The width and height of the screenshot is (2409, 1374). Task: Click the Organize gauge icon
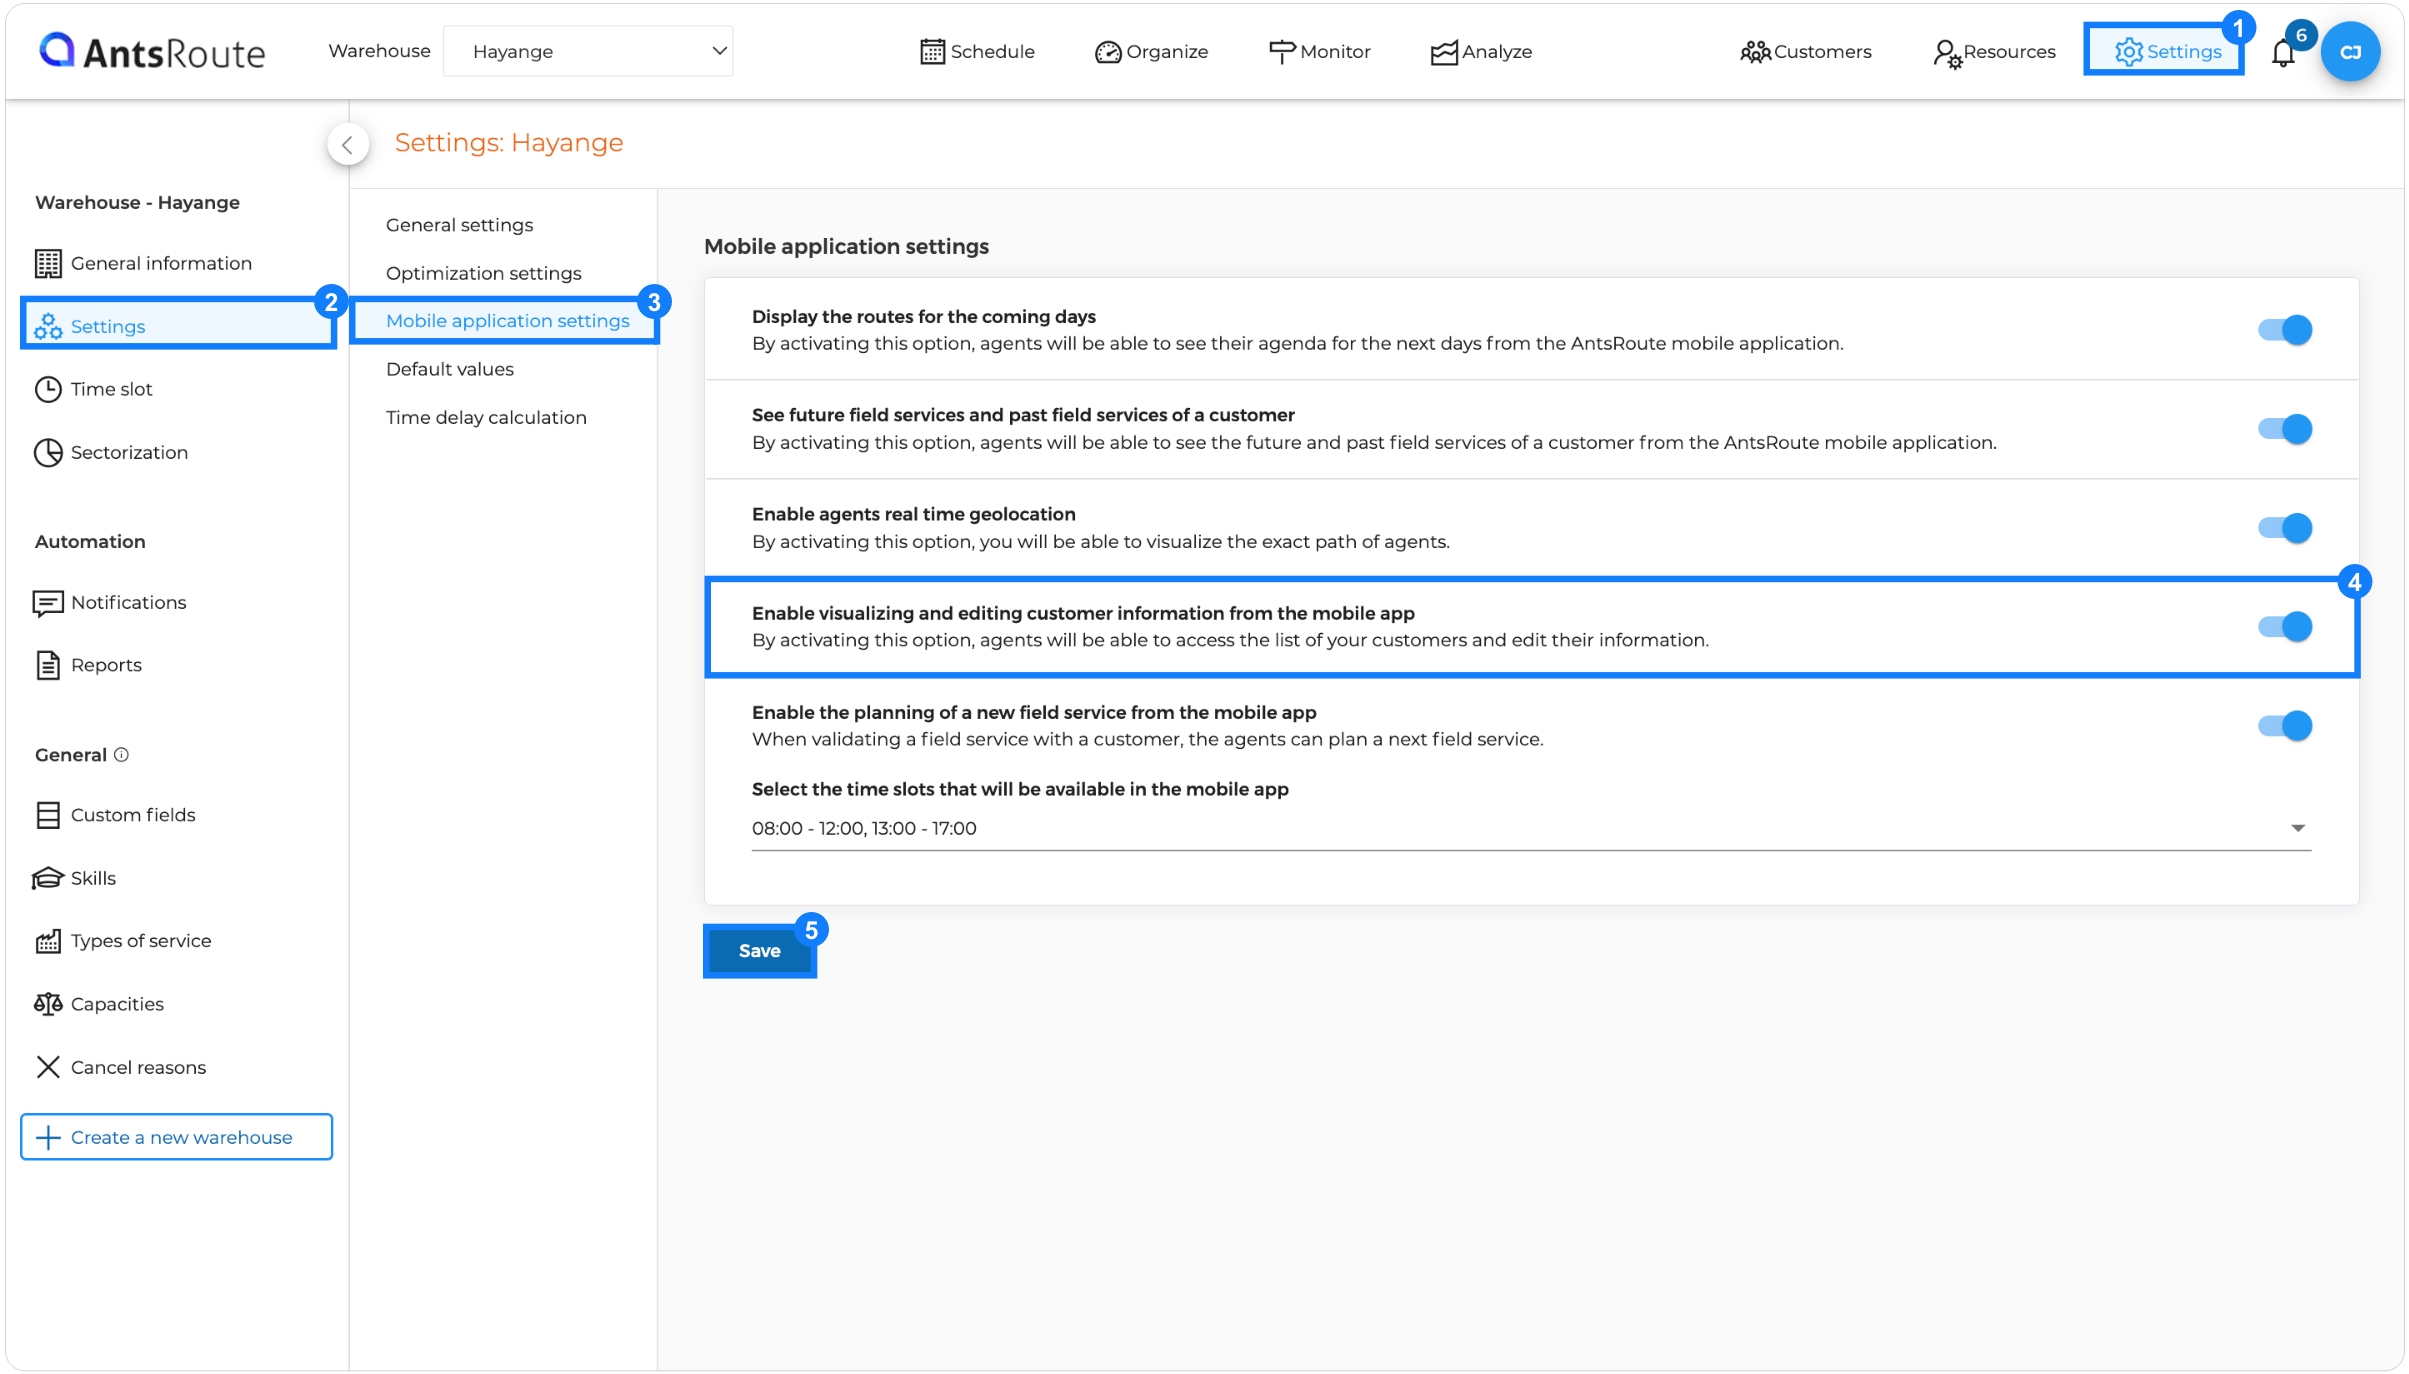[x=1108, y=52]
